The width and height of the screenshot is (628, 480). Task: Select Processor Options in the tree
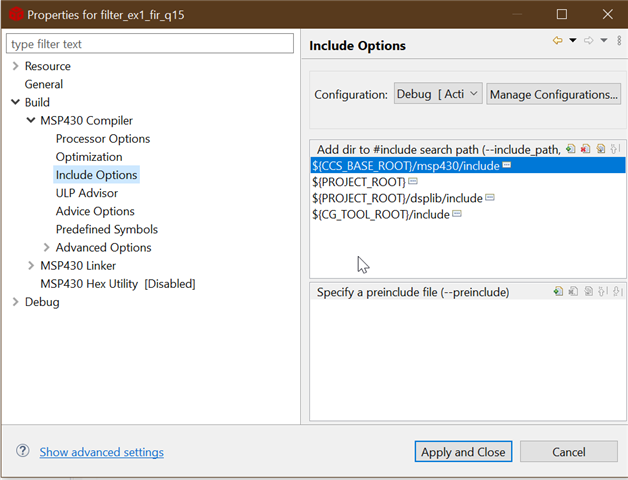(103, 139)
